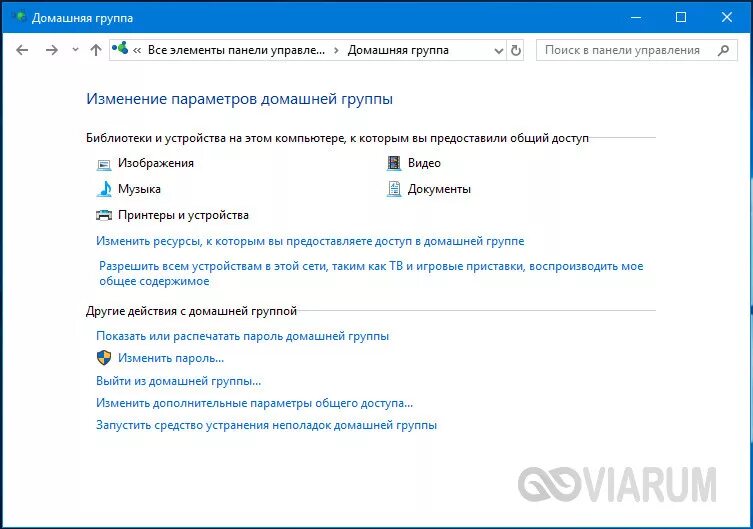This screenshot has height=529, width=753.
Task: Click the Документы document icon
Action: pyautogui.click(x=394, y=189)
